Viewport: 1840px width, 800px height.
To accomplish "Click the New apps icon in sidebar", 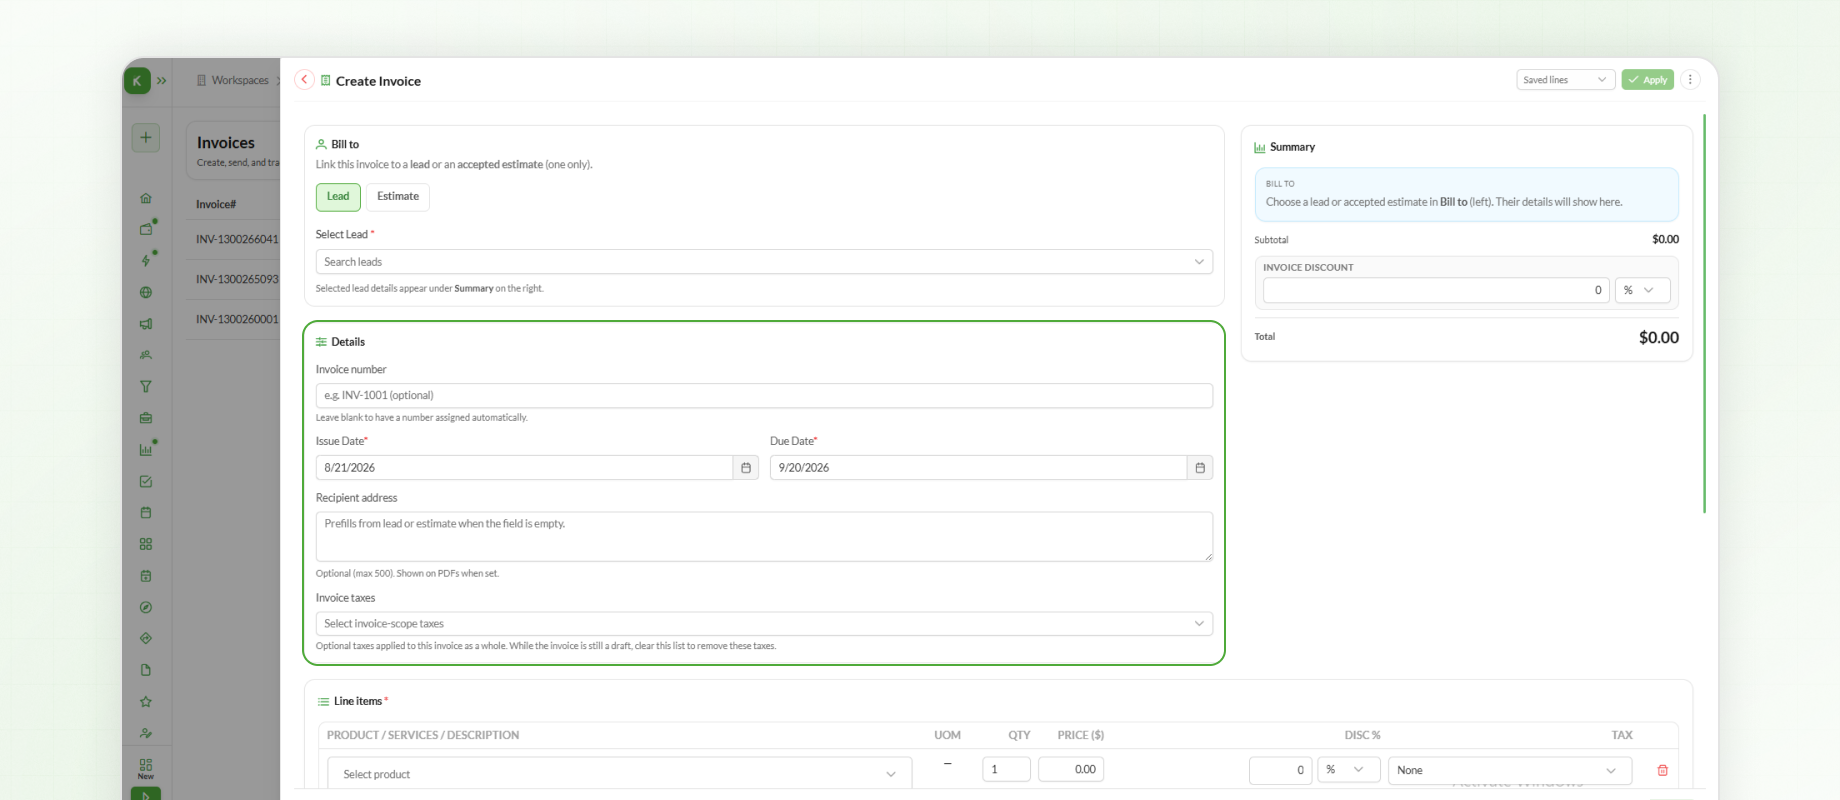I will click(x=146, y=768).
